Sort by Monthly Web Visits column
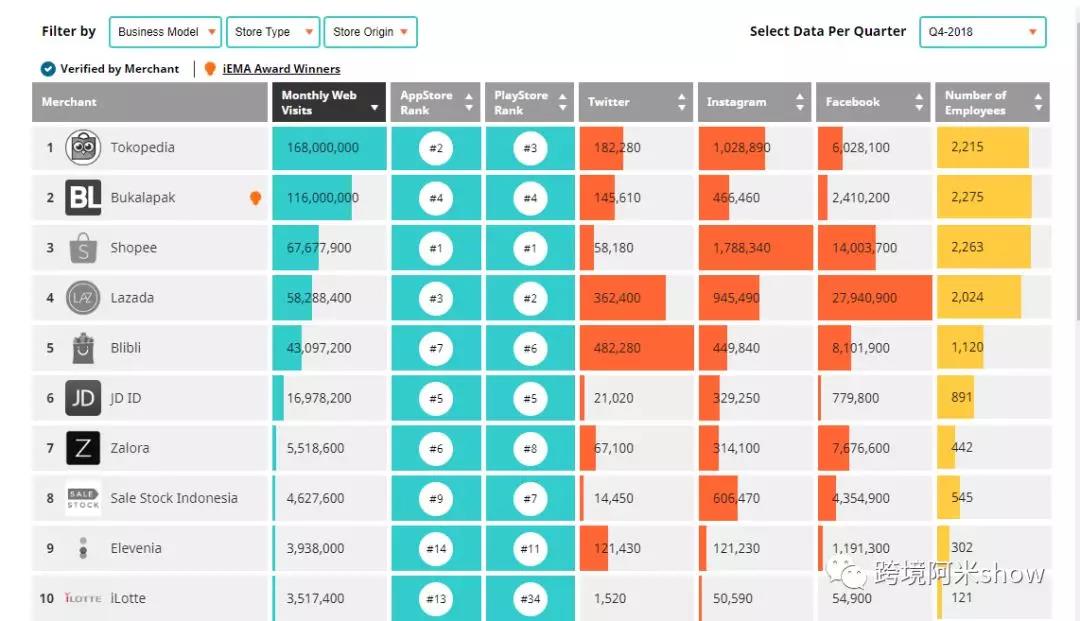Screen dimensions: 1080x621 329,102
